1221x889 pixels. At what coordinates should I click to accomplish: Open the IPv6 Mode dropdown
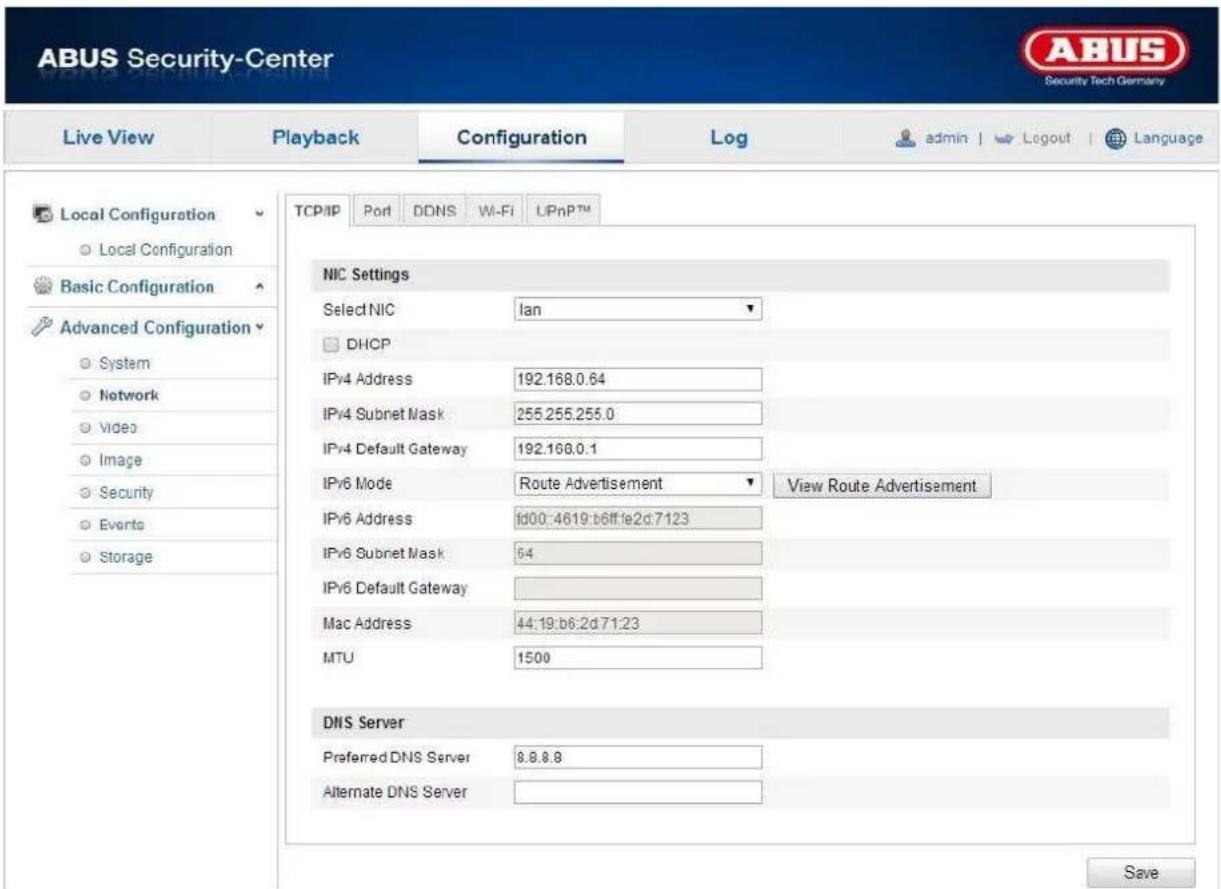click(637, 484)
